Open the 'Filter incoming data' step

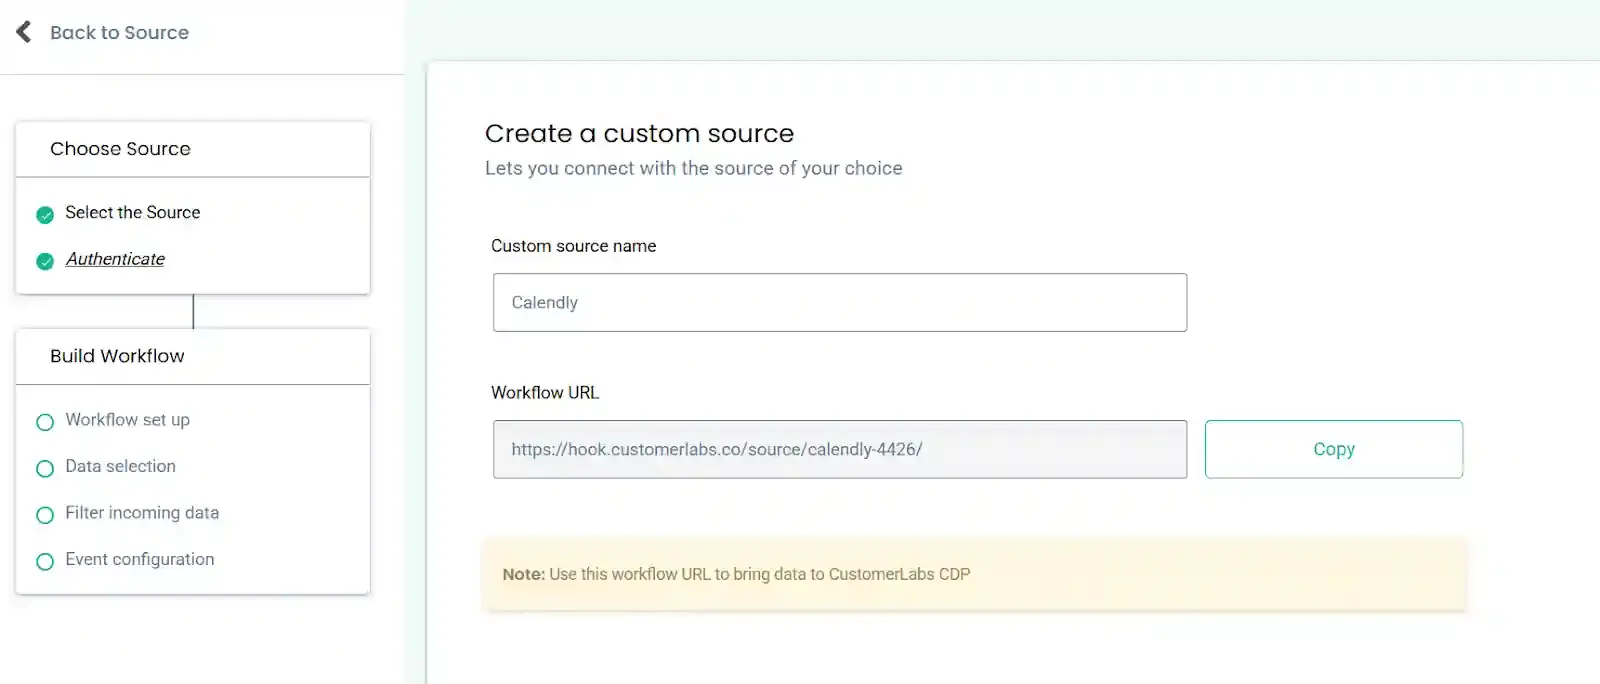pyautogui.click(x=142, y=513)
